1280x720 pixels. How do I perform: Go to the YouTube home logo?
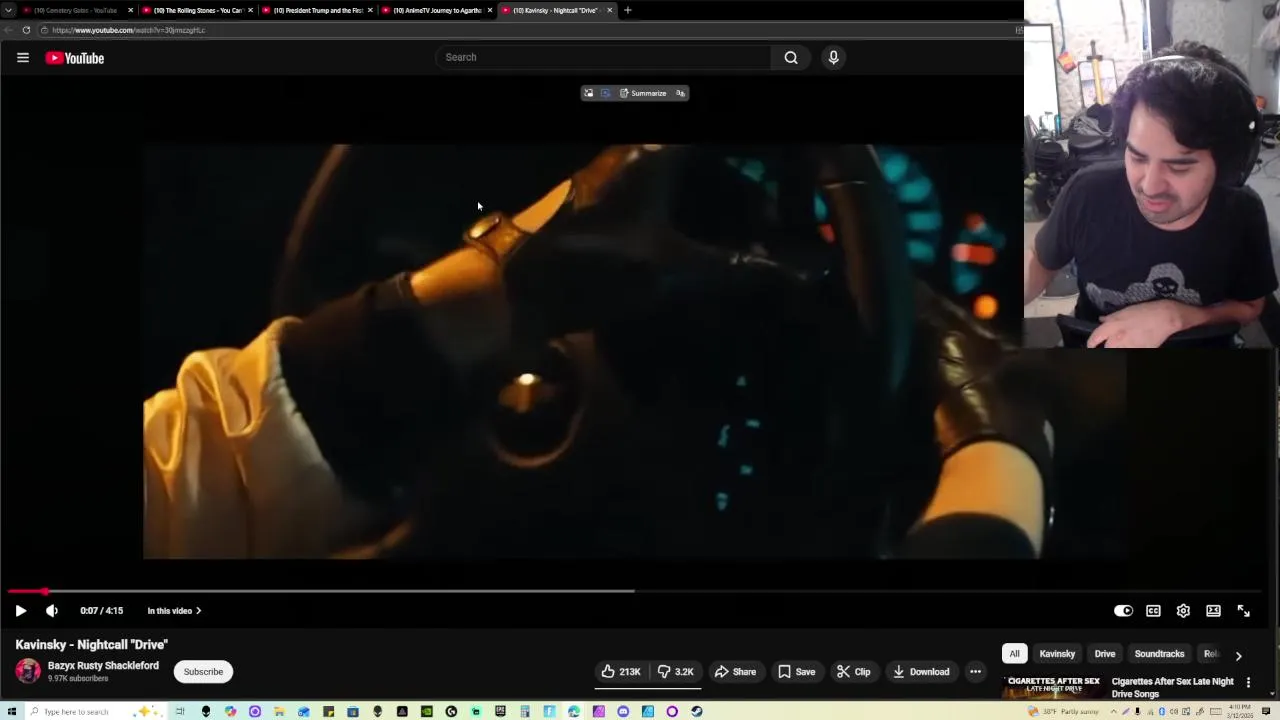[74, 58]
